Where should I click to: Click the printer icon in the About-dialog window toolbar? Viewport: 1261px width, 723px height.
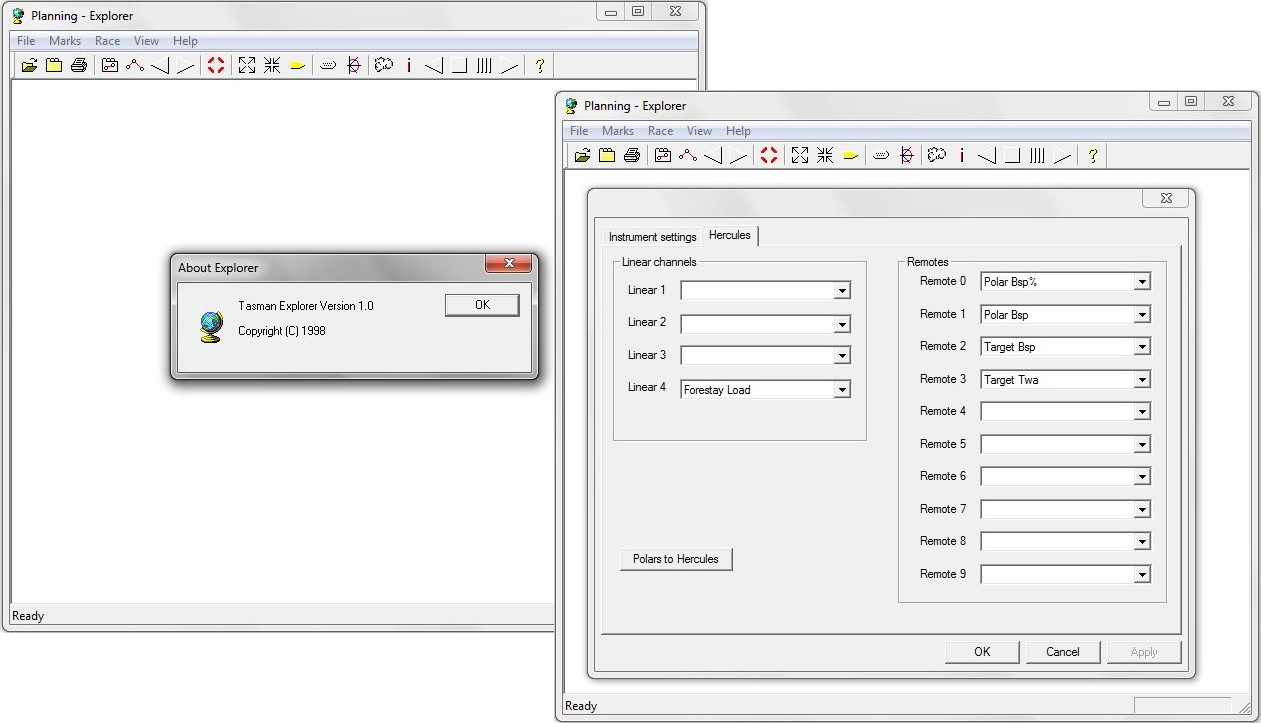tap(79, 66)
